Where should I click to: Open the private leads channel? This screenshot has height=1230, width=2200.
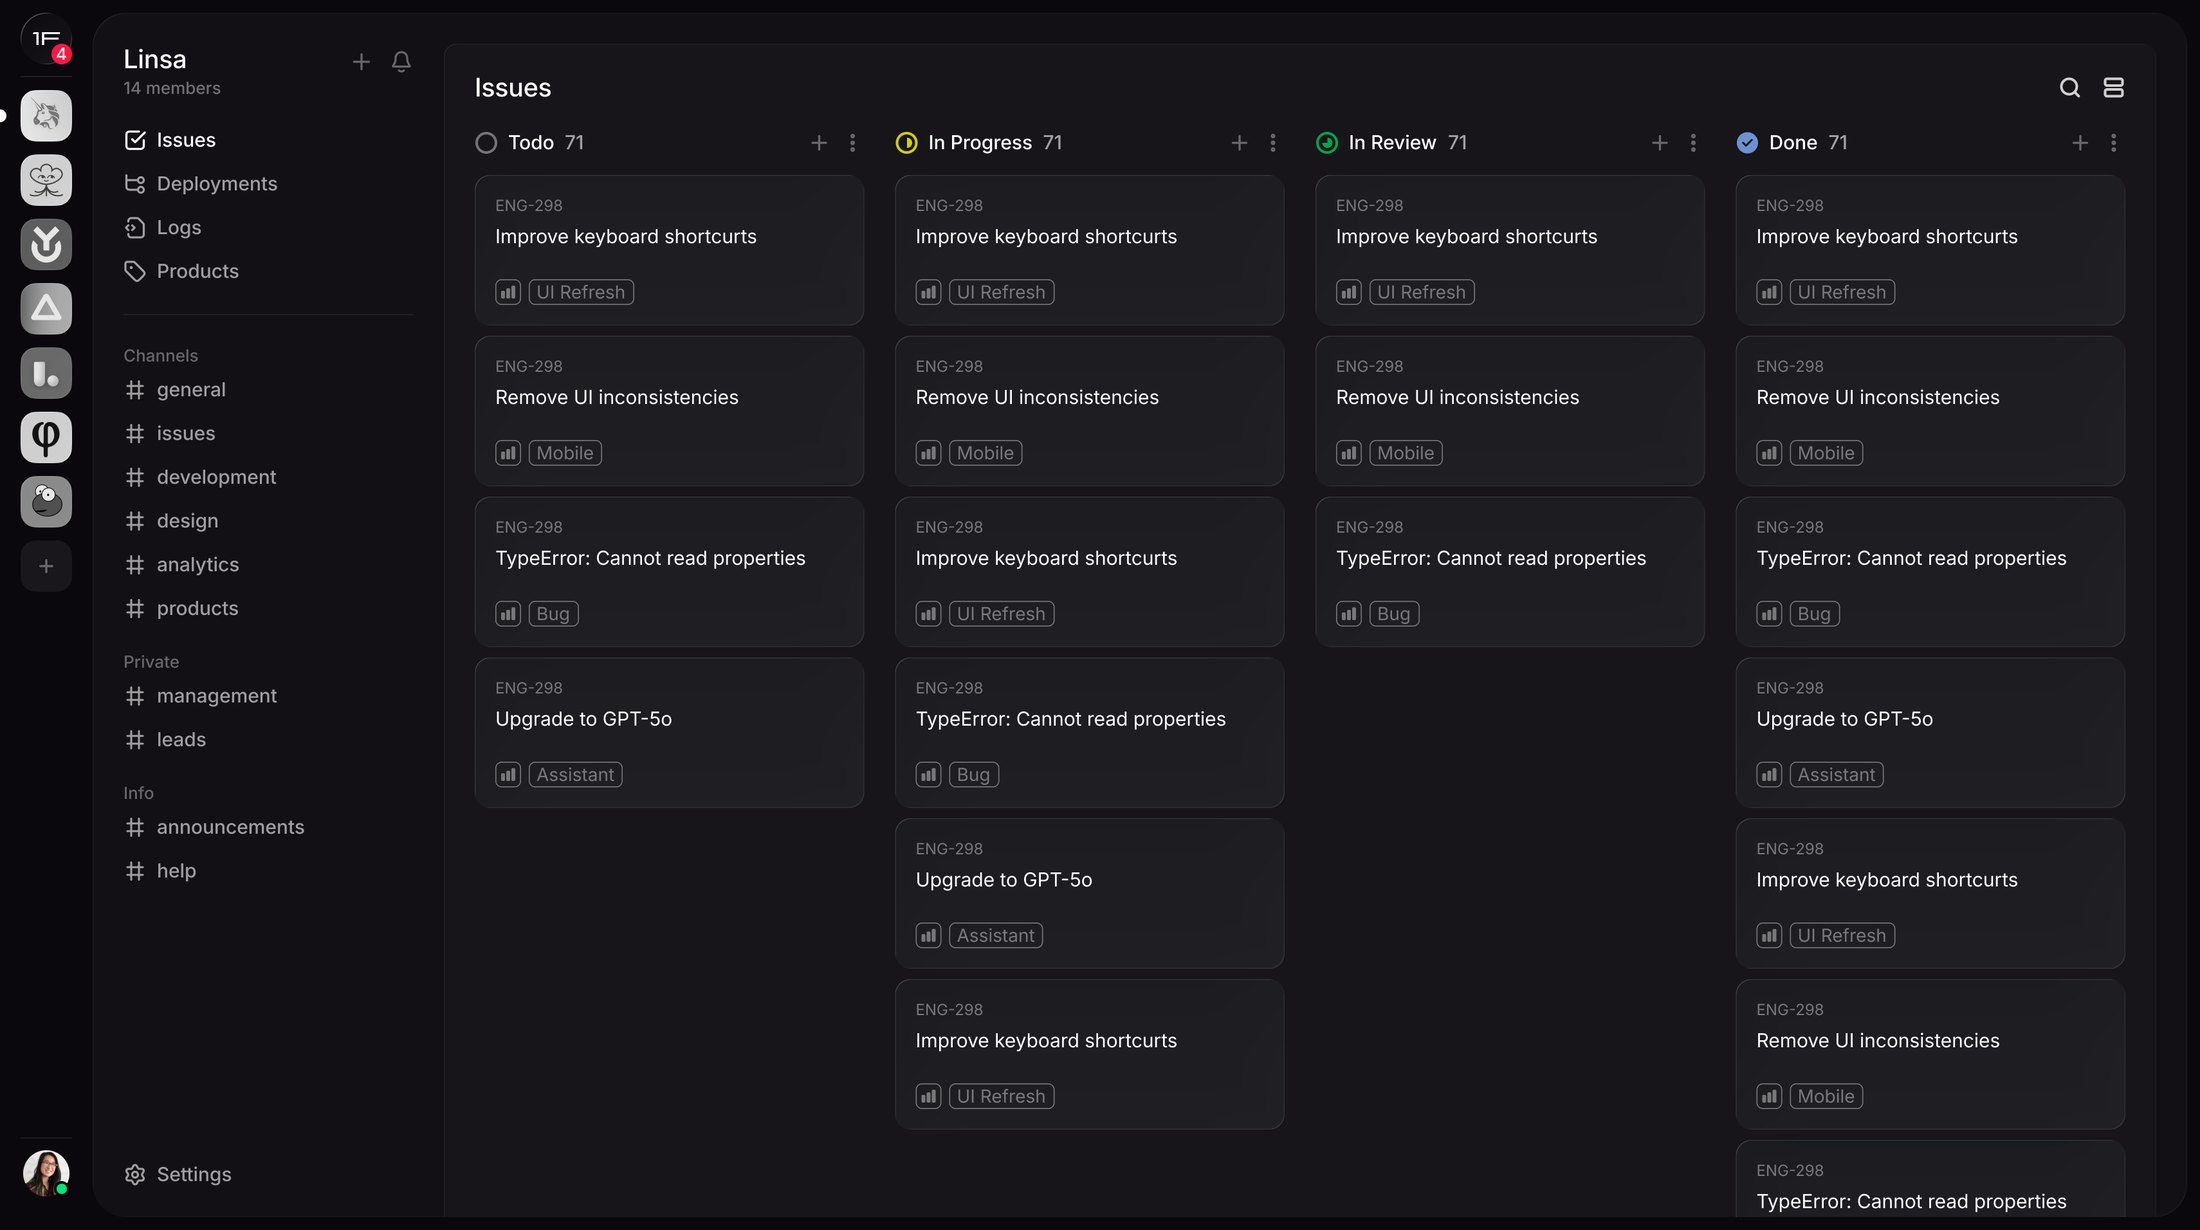pyautogui.click(x=165, y=740)
